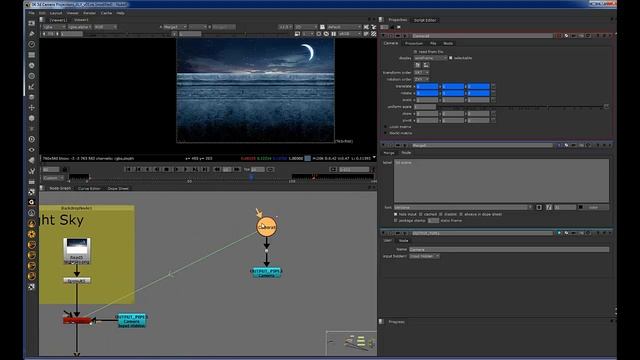Open the Views eye icon menu
This screenshot has width=640, height=360.
pyautogui.click(x=32, y=150)
